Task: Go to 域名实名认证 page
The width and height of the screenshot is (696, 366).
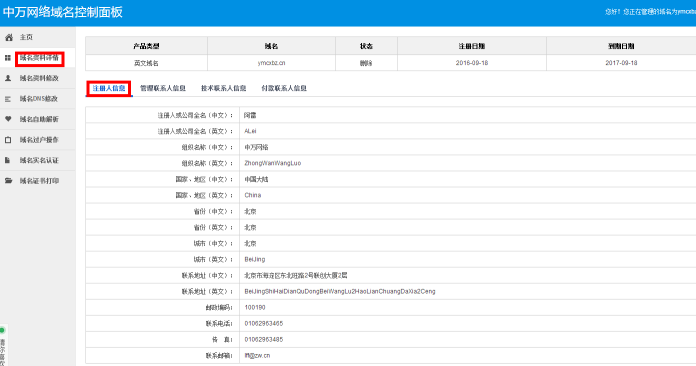Action: pyautogui.click(x=39, y=160)
